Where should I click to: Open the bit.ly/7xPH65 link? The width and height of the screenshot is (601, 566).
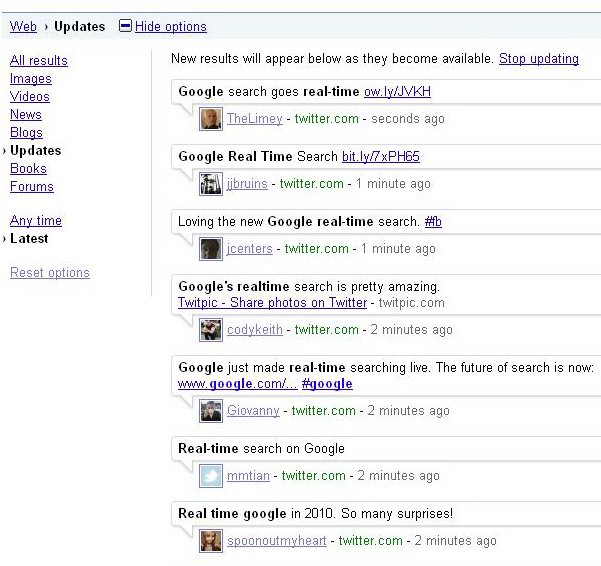[x=381, y=156]
